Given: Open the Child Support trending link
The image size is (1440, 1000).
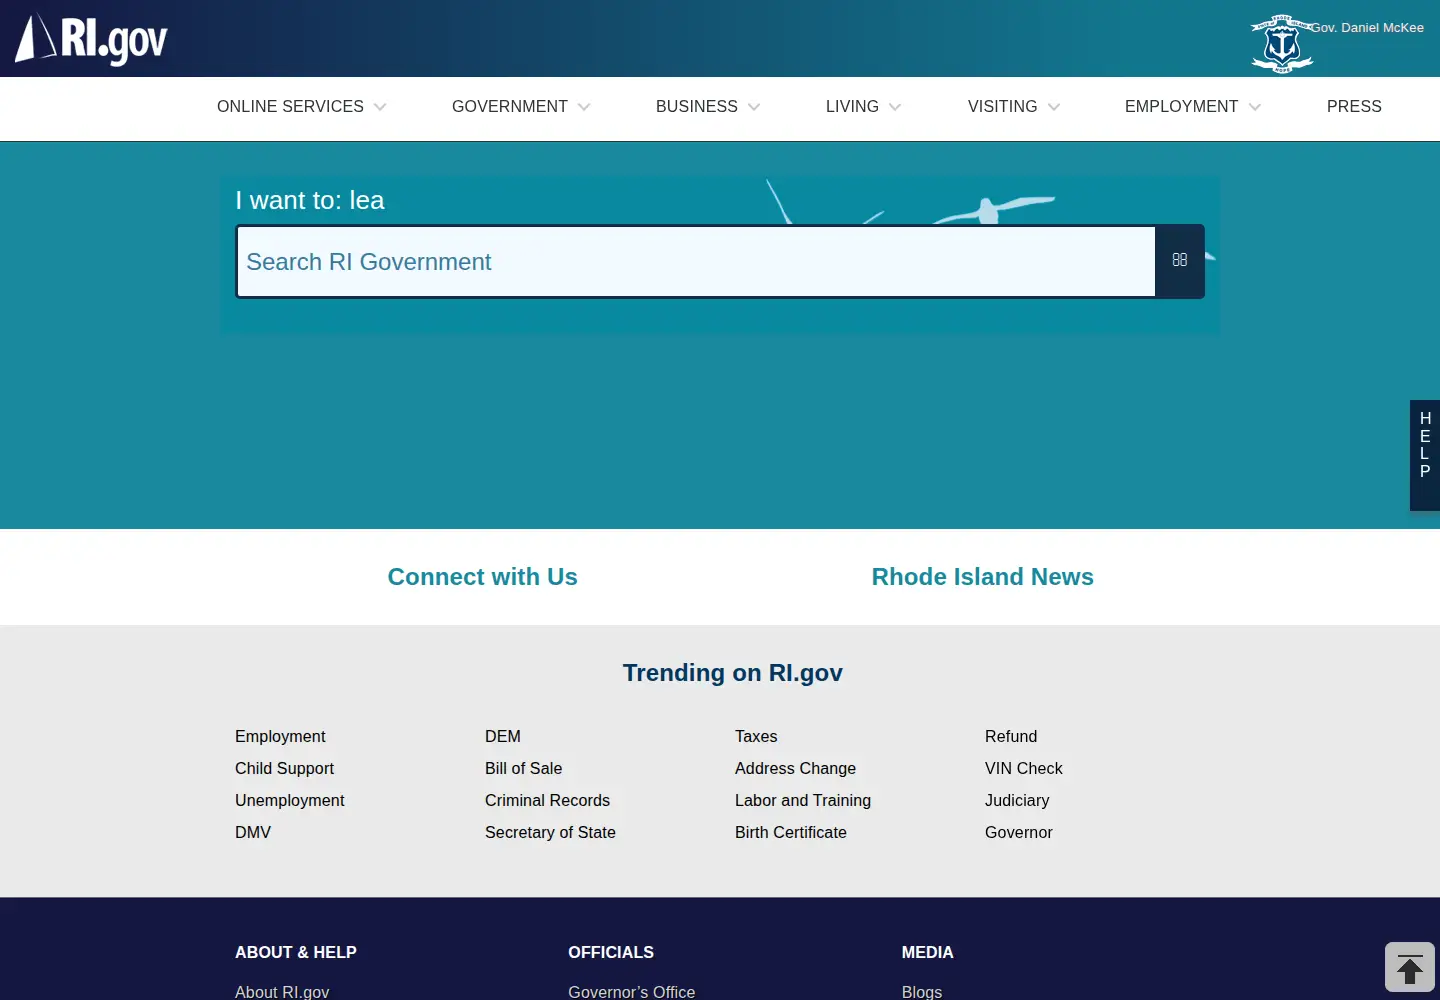Looking at the screenshot, I should (284, 768).
